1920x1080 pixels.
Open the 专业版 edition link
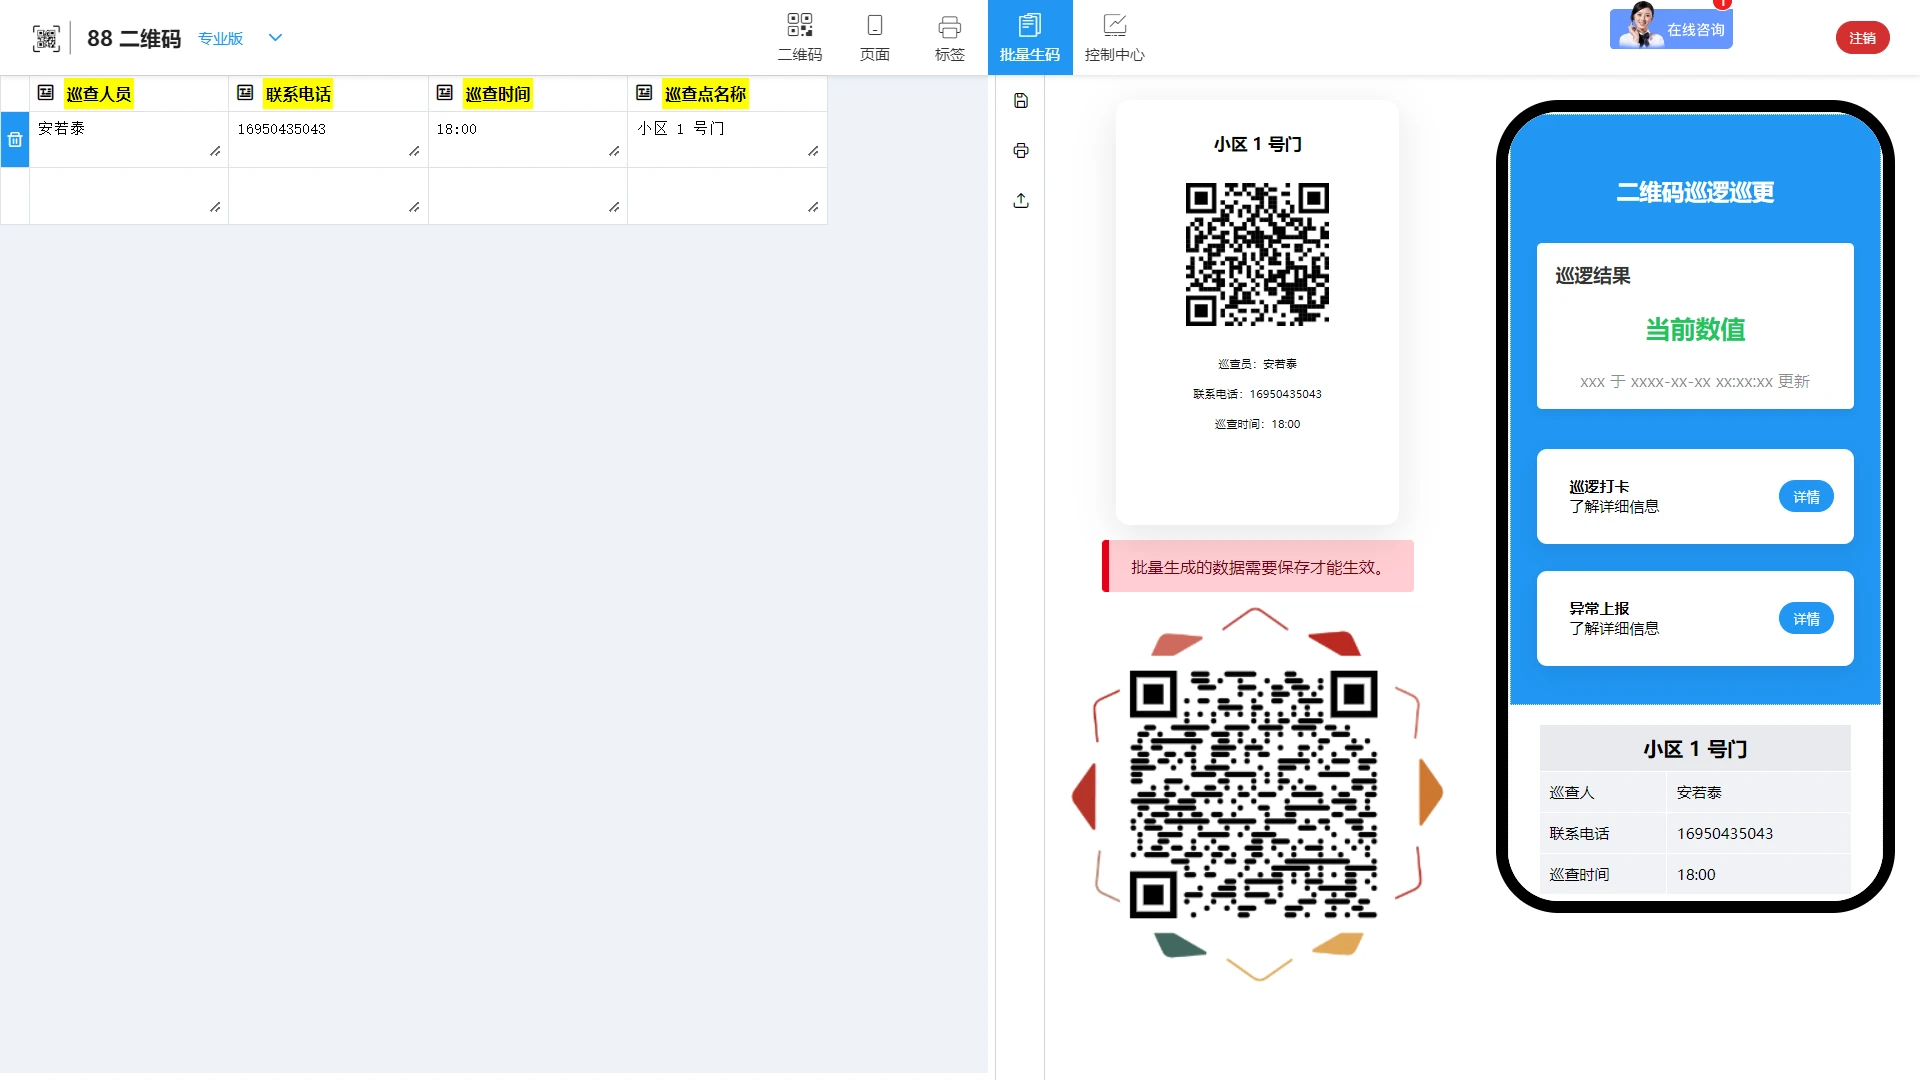coord(220,38)
